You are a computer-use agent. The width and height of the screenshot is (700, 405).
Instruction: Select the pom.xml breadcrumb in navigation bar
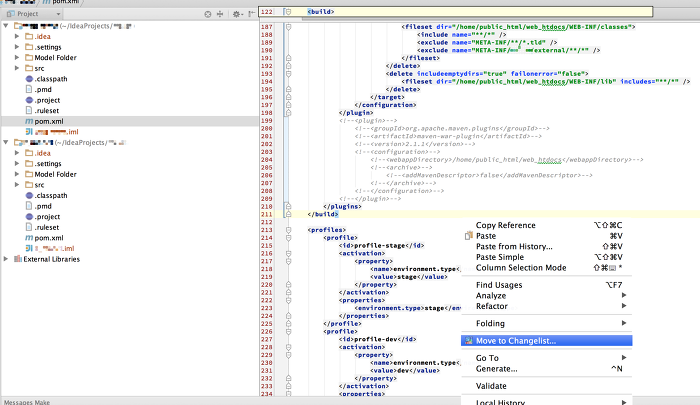point(61,2)
